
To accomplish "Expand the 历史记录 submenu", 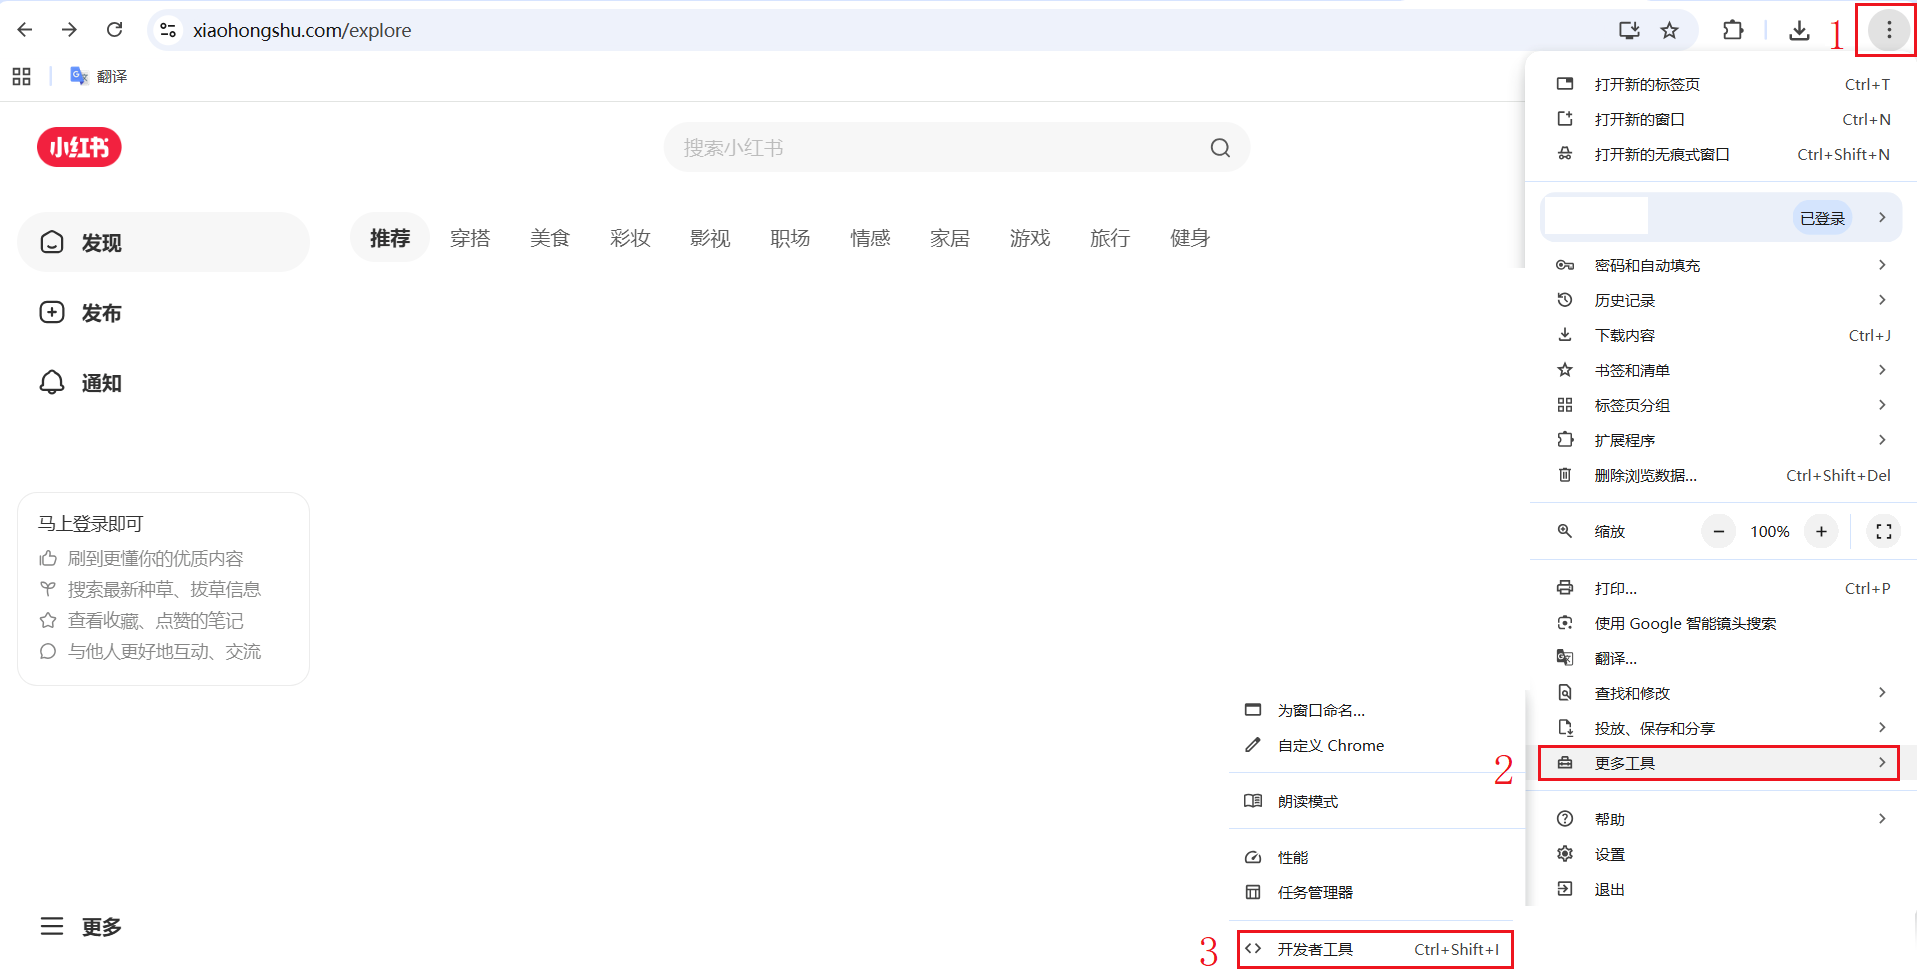I will (1721, 300).
